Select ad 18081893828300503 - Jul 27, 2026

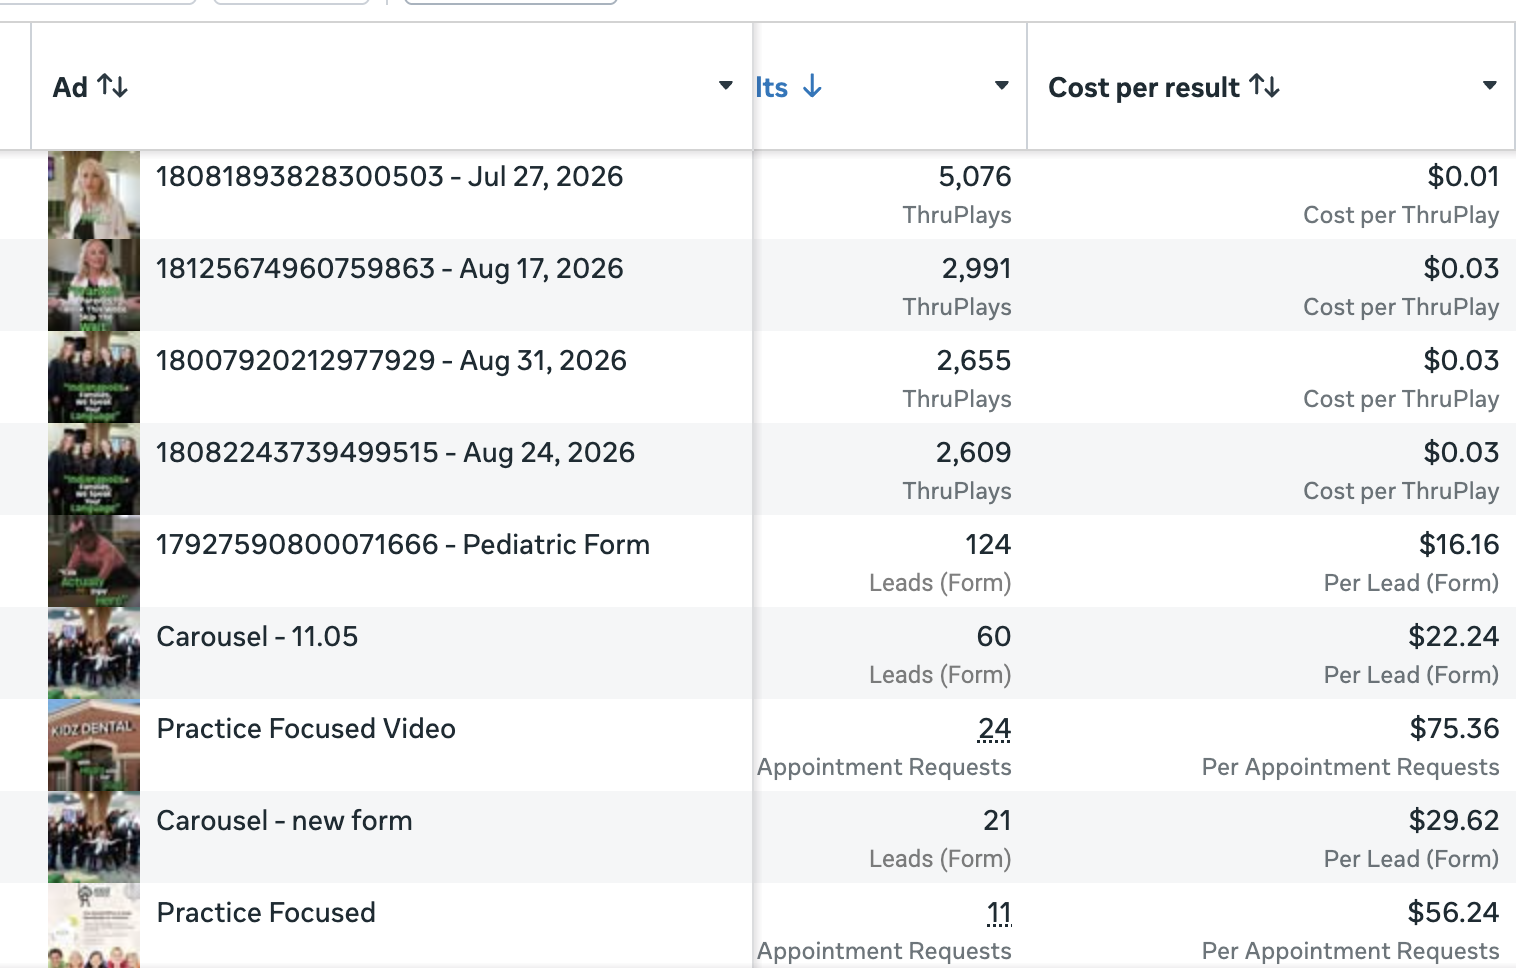(x=390, y=177)
